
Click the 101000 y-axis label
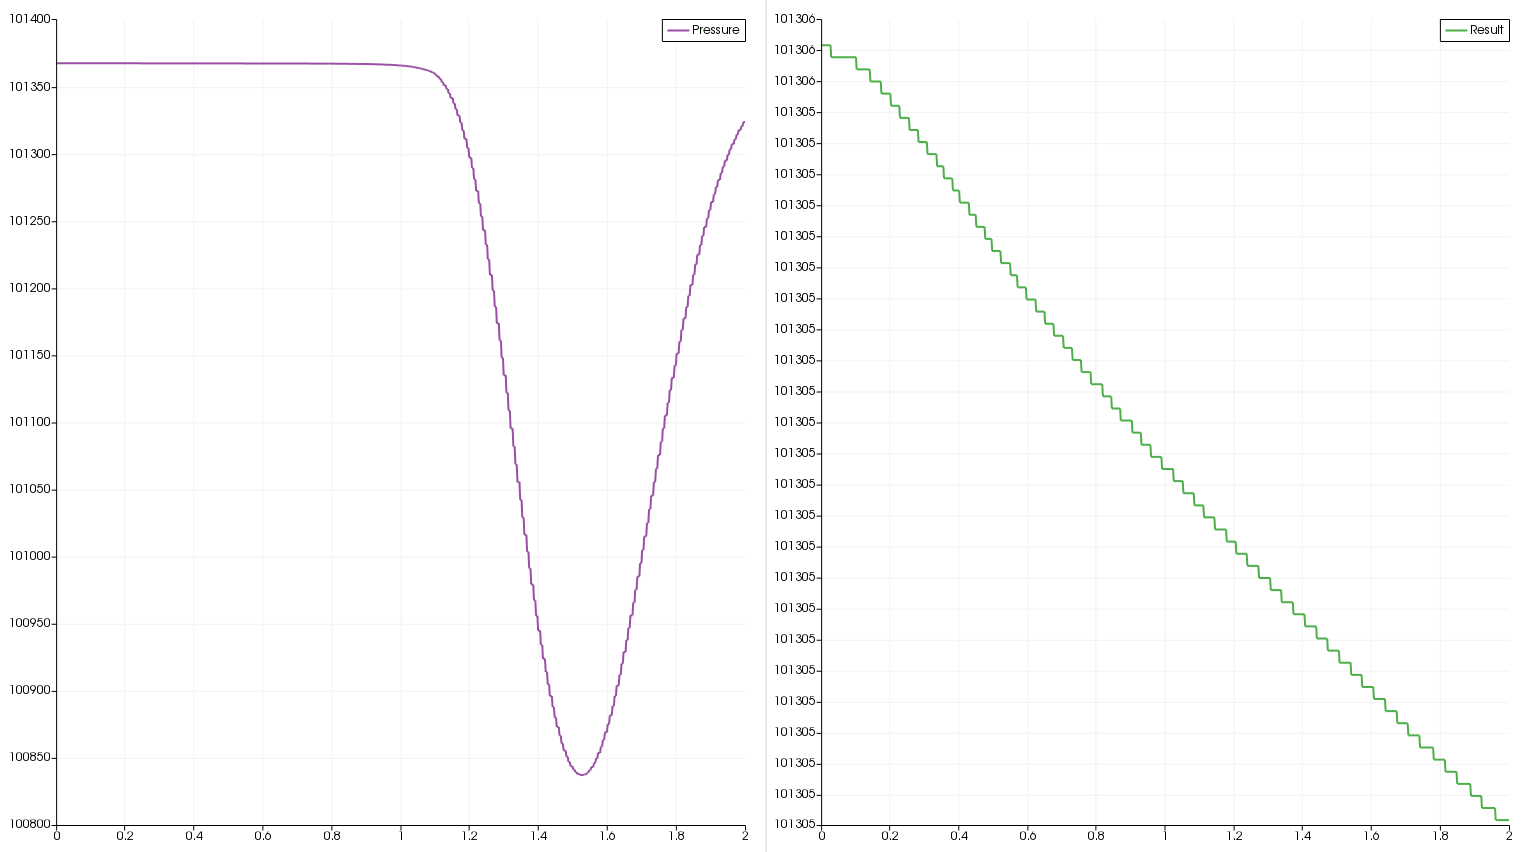pos(29,556)
